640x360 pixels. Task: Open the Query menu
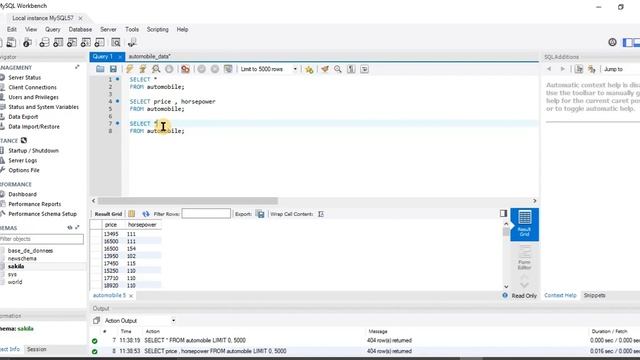(53, 29)
